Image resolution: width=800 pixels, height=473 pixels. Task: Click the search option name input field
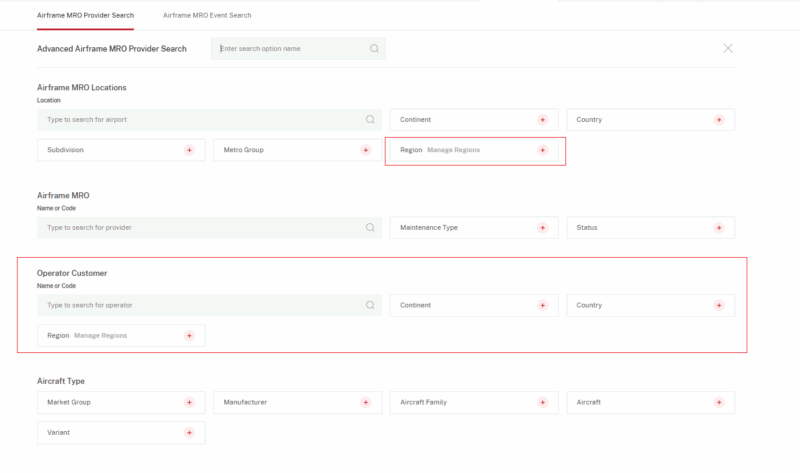[290, 48]
